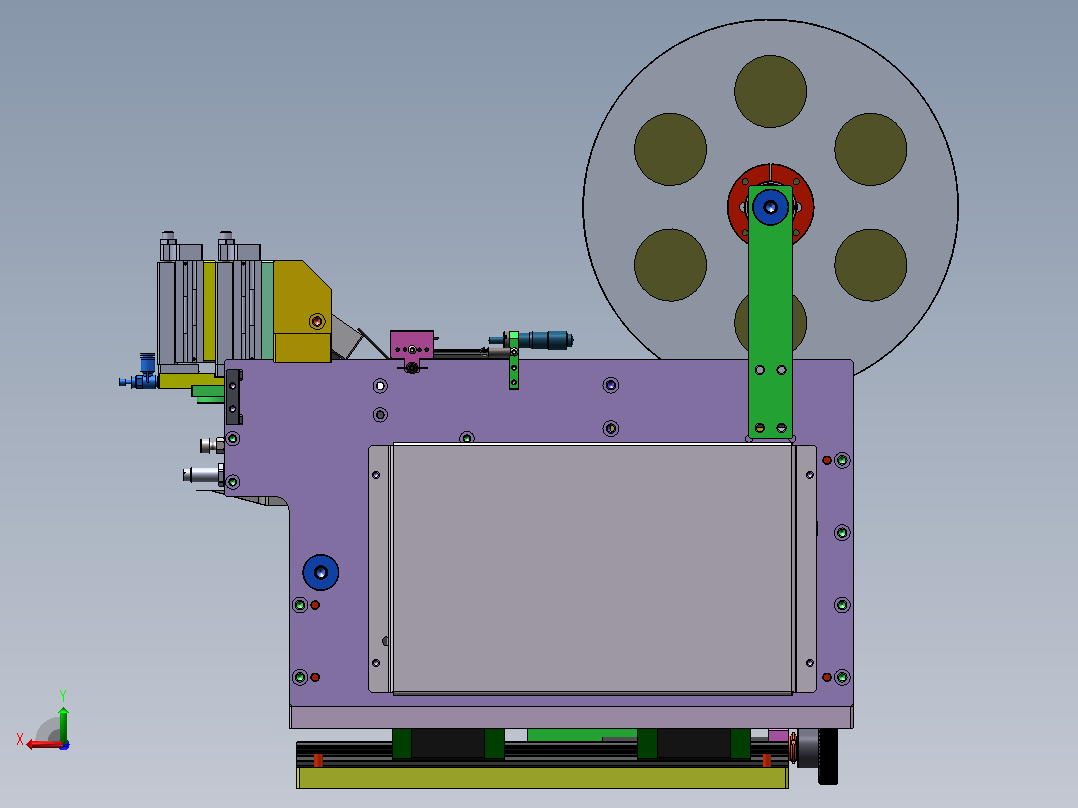Select the blue round knob on the purple plate

[x=320, y=572]
